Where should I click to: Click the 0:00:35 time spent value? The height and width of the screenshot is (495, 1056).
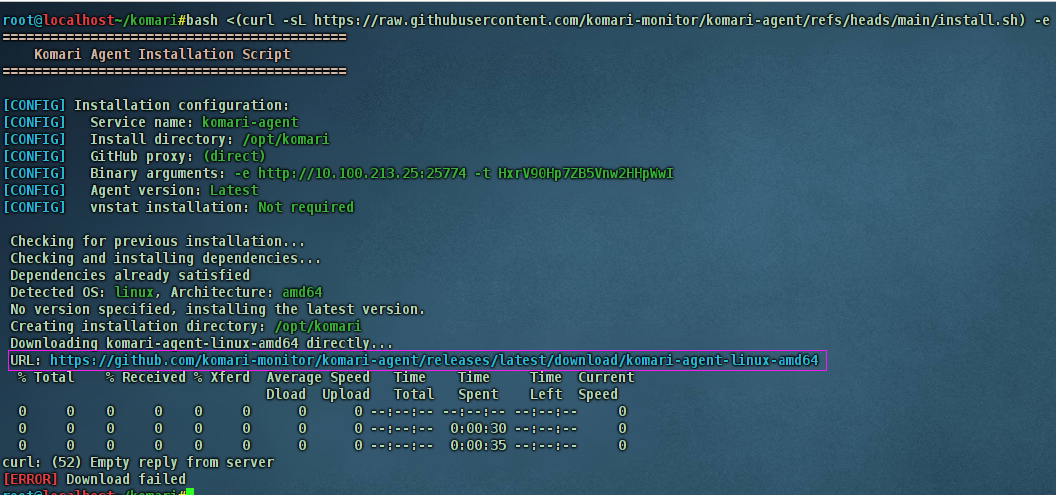pos(477,445)
